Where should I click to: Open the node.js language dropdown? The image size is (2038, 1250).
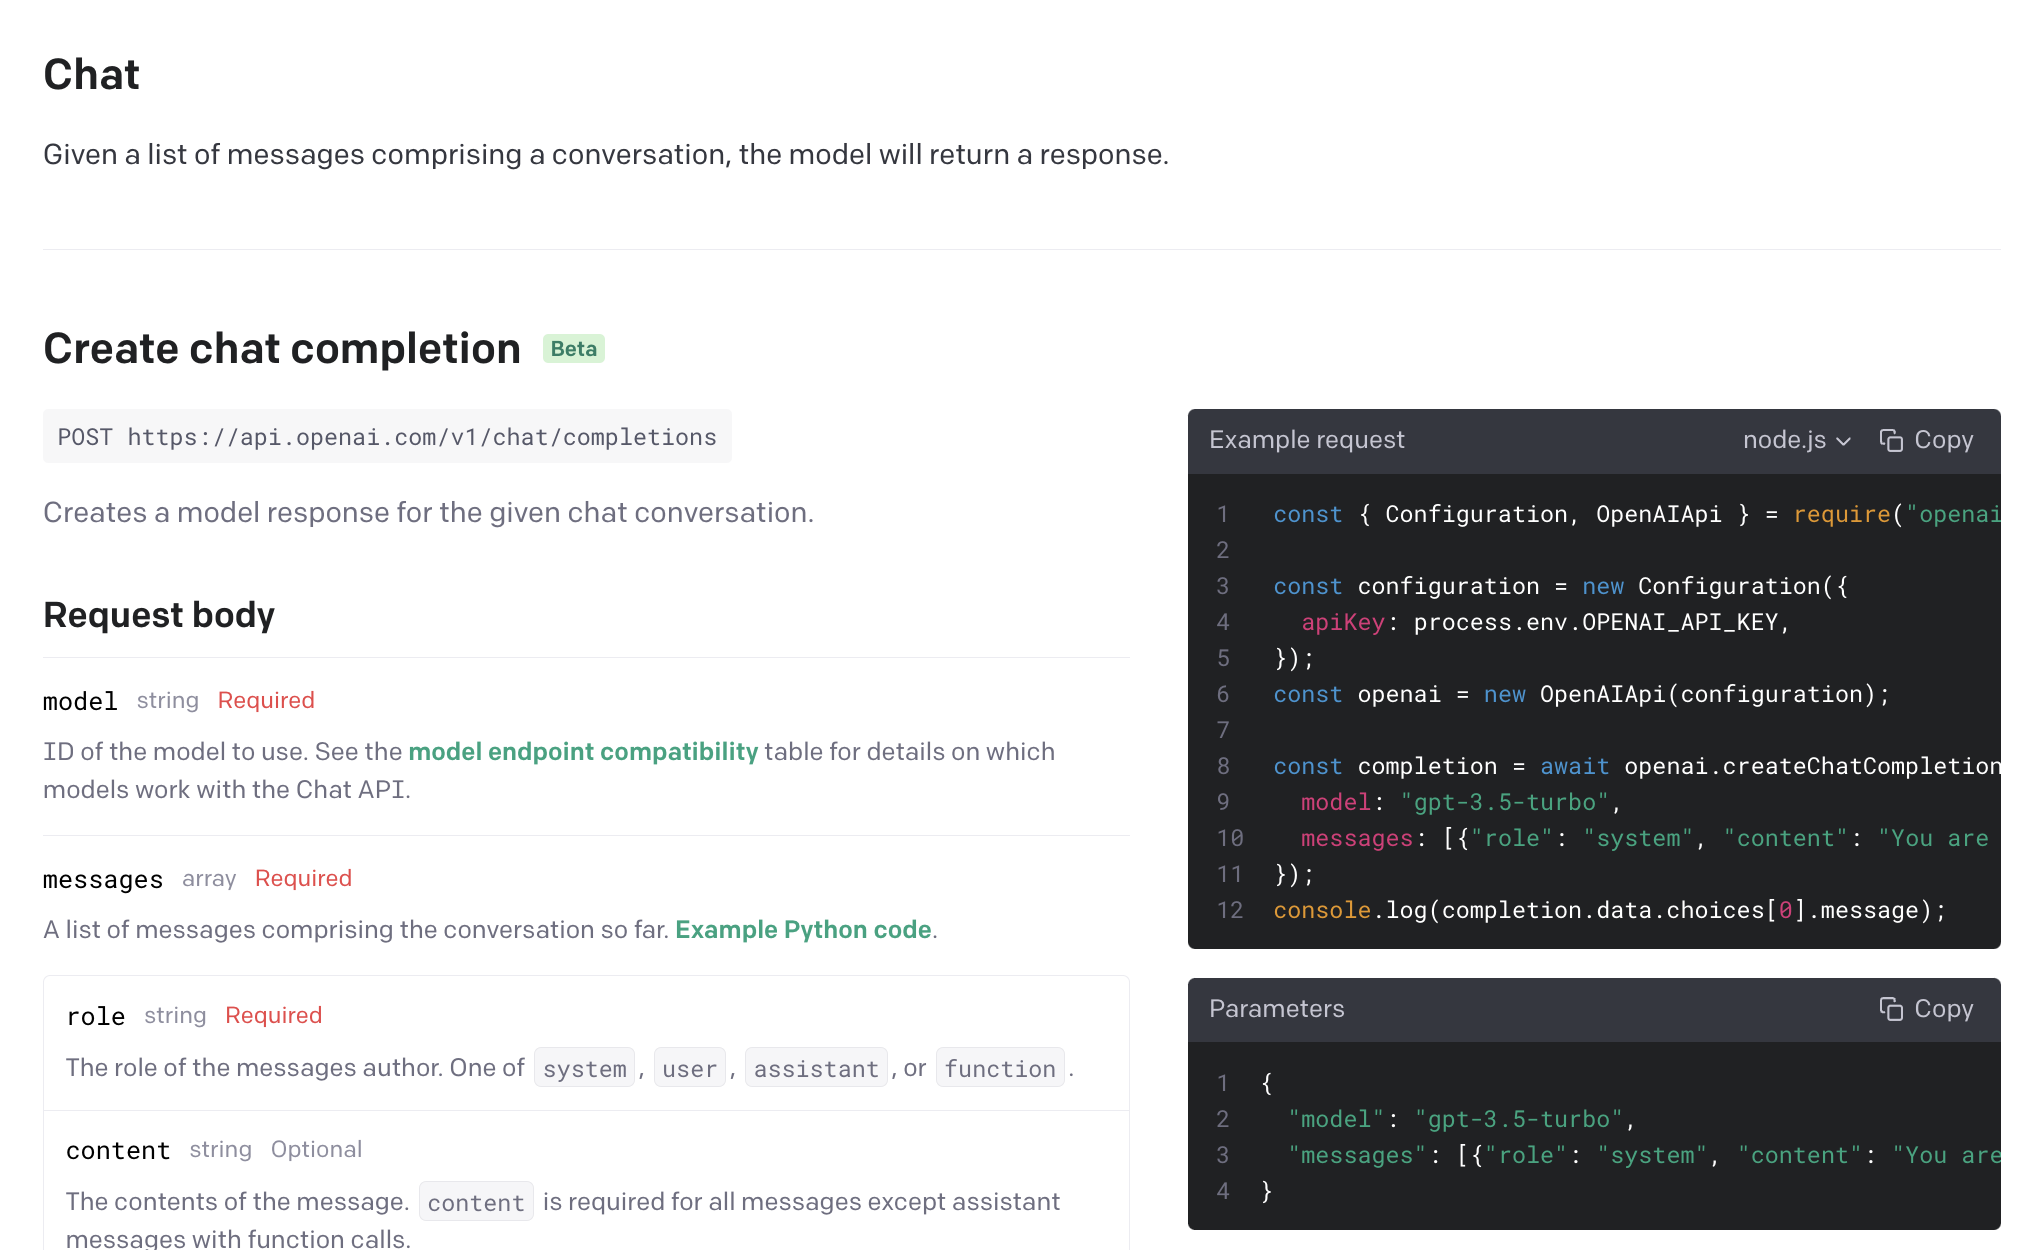[1797, 440]
